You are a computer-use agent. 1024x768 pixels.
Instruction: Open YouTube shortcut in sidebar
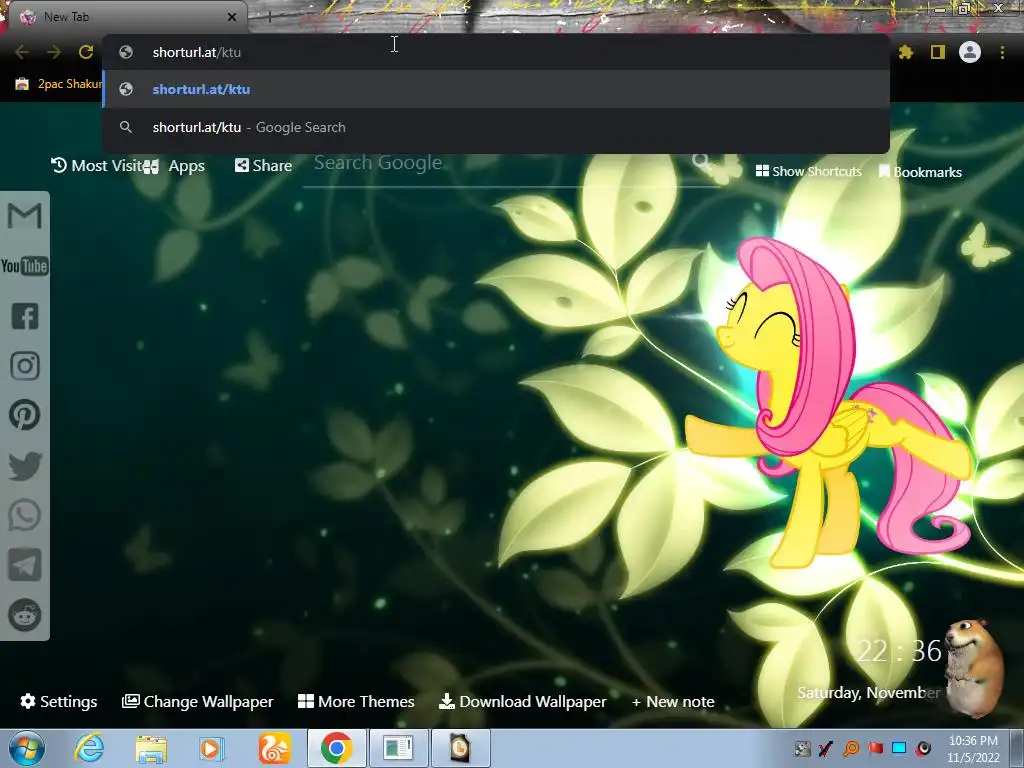pos(24,266)
